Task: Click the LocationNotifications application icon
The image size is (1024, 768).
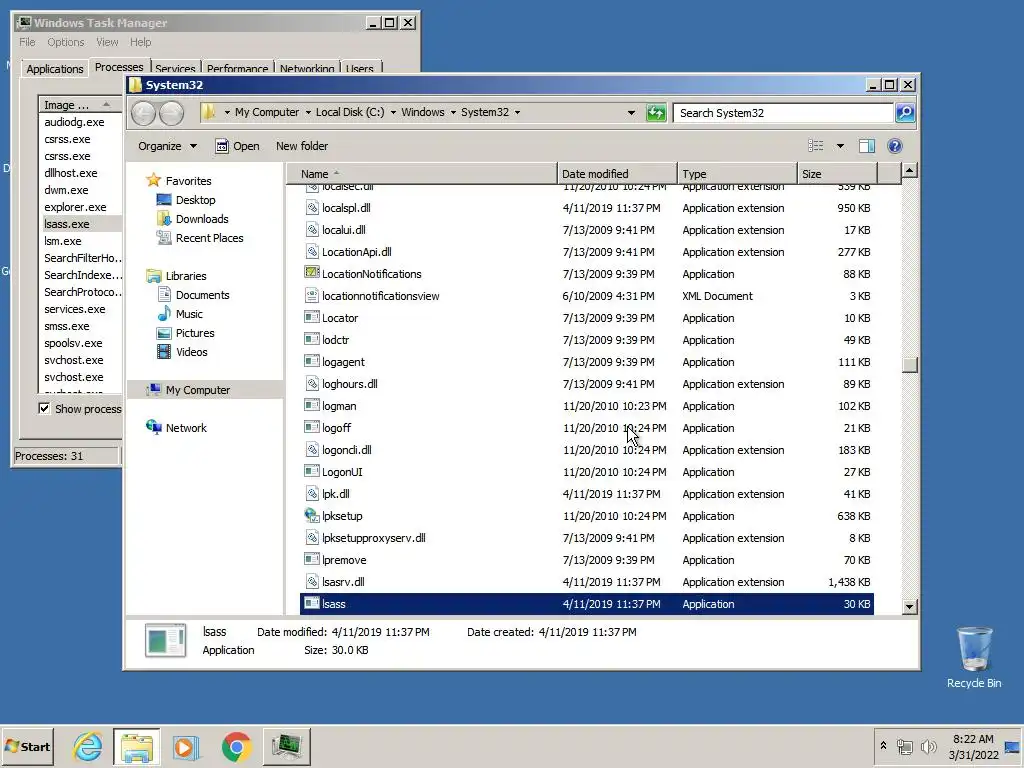Action: tap(312, 273)
